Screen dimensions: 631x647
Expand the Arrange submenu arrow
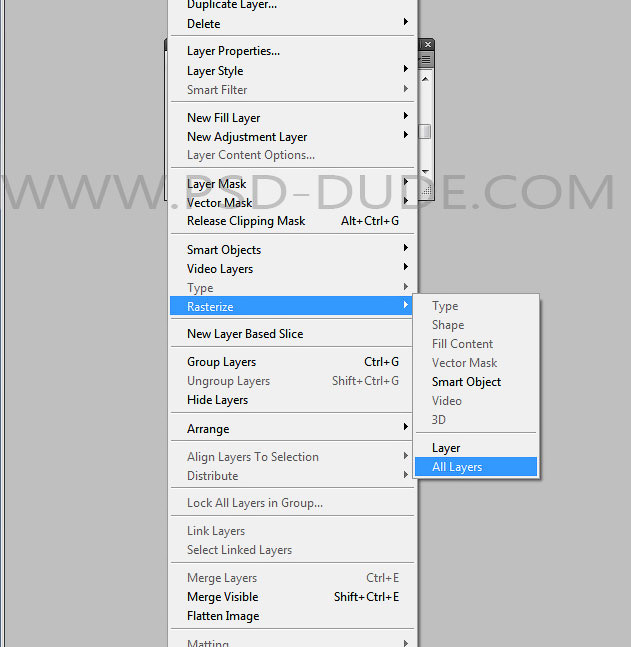[406, 428]
